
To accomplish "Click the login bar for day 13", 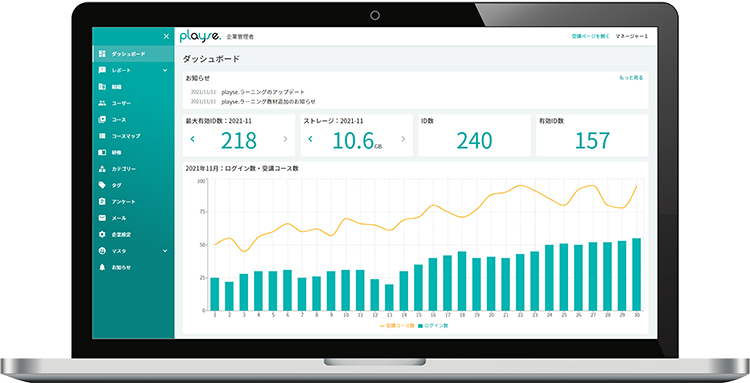I will pyautogui.click(x=389, y=297).
